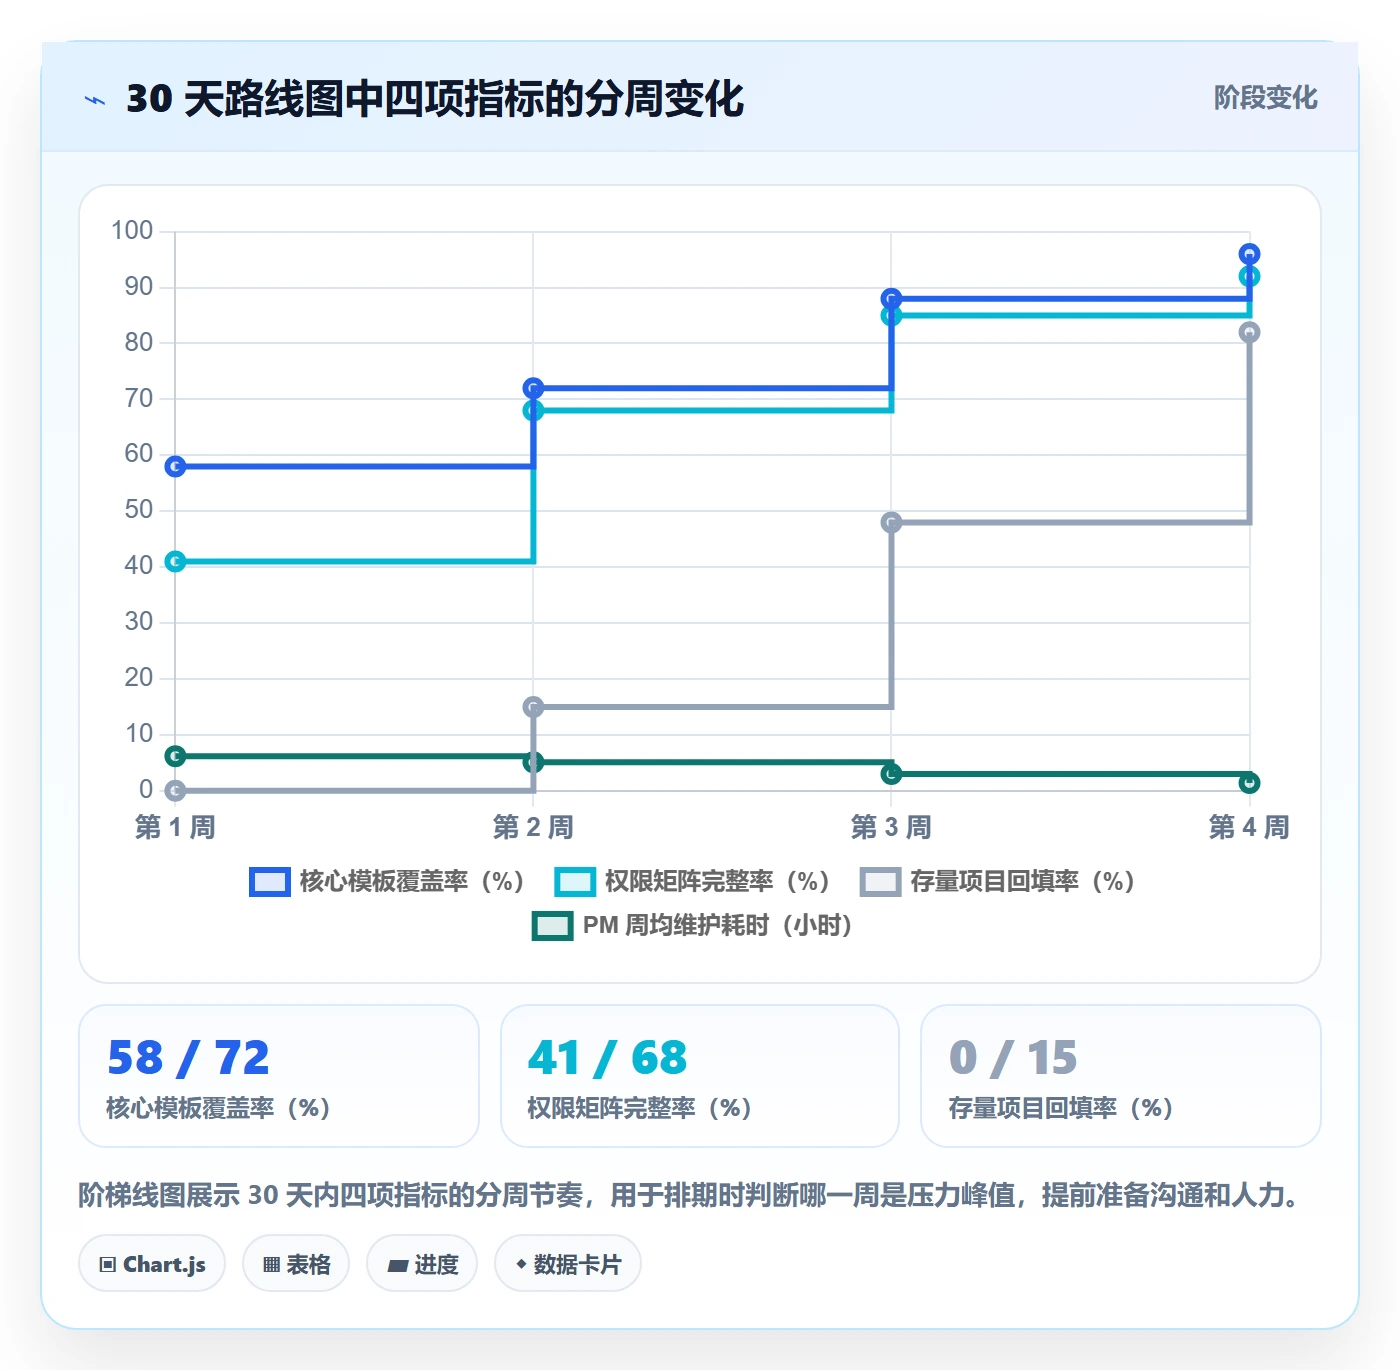Select the PM 周均维护耗时 point at 第 2 周

coord(533,762)
